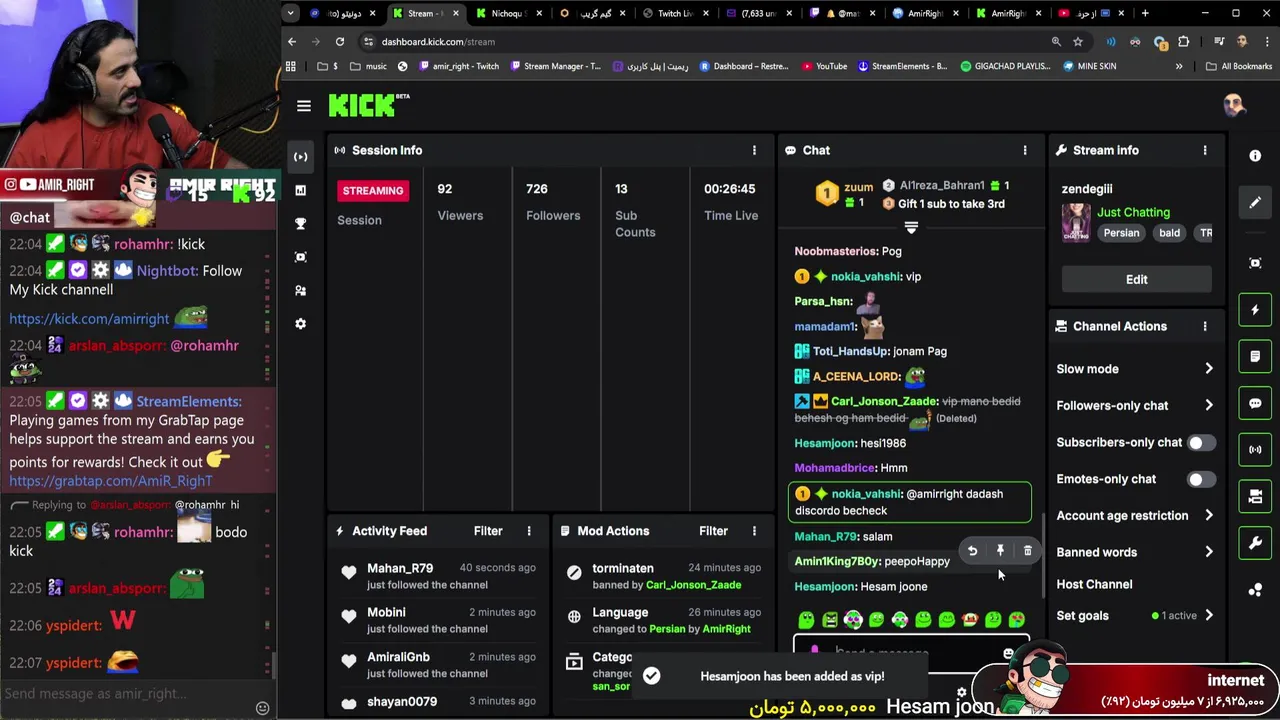Image resolution: width=1280 pixels, height=720 pixels.
Task: Open Mod Actions three-dot options
Action: 754,531
